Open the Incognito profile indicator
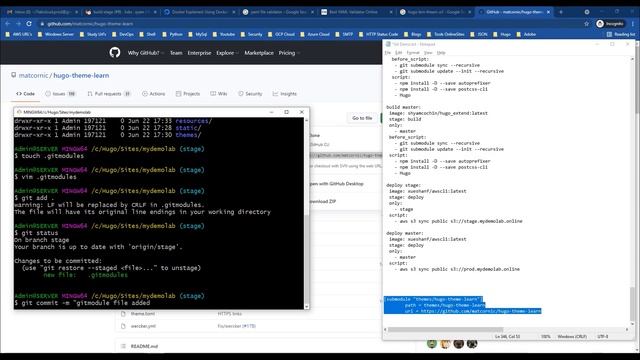640x360 pixels. coord(610,24)
